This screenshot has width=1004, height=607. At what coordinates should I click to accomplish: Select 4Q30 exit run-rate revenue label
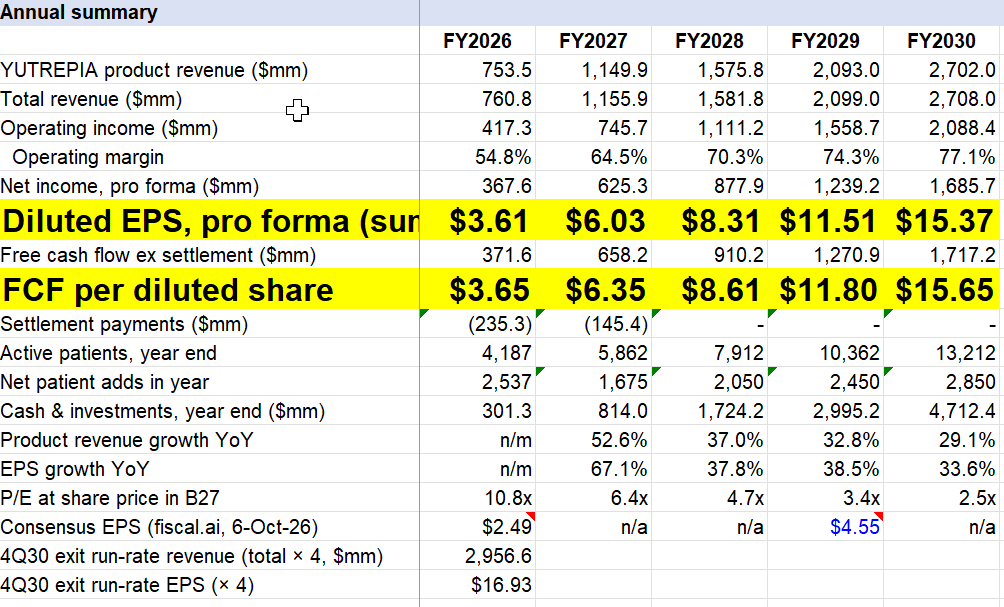point(209,556)
